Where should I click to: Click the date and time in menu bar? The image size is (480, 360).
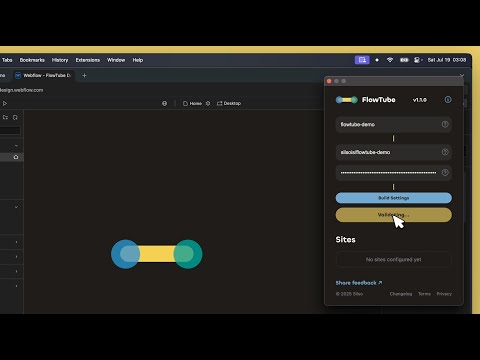coord(447,60)
